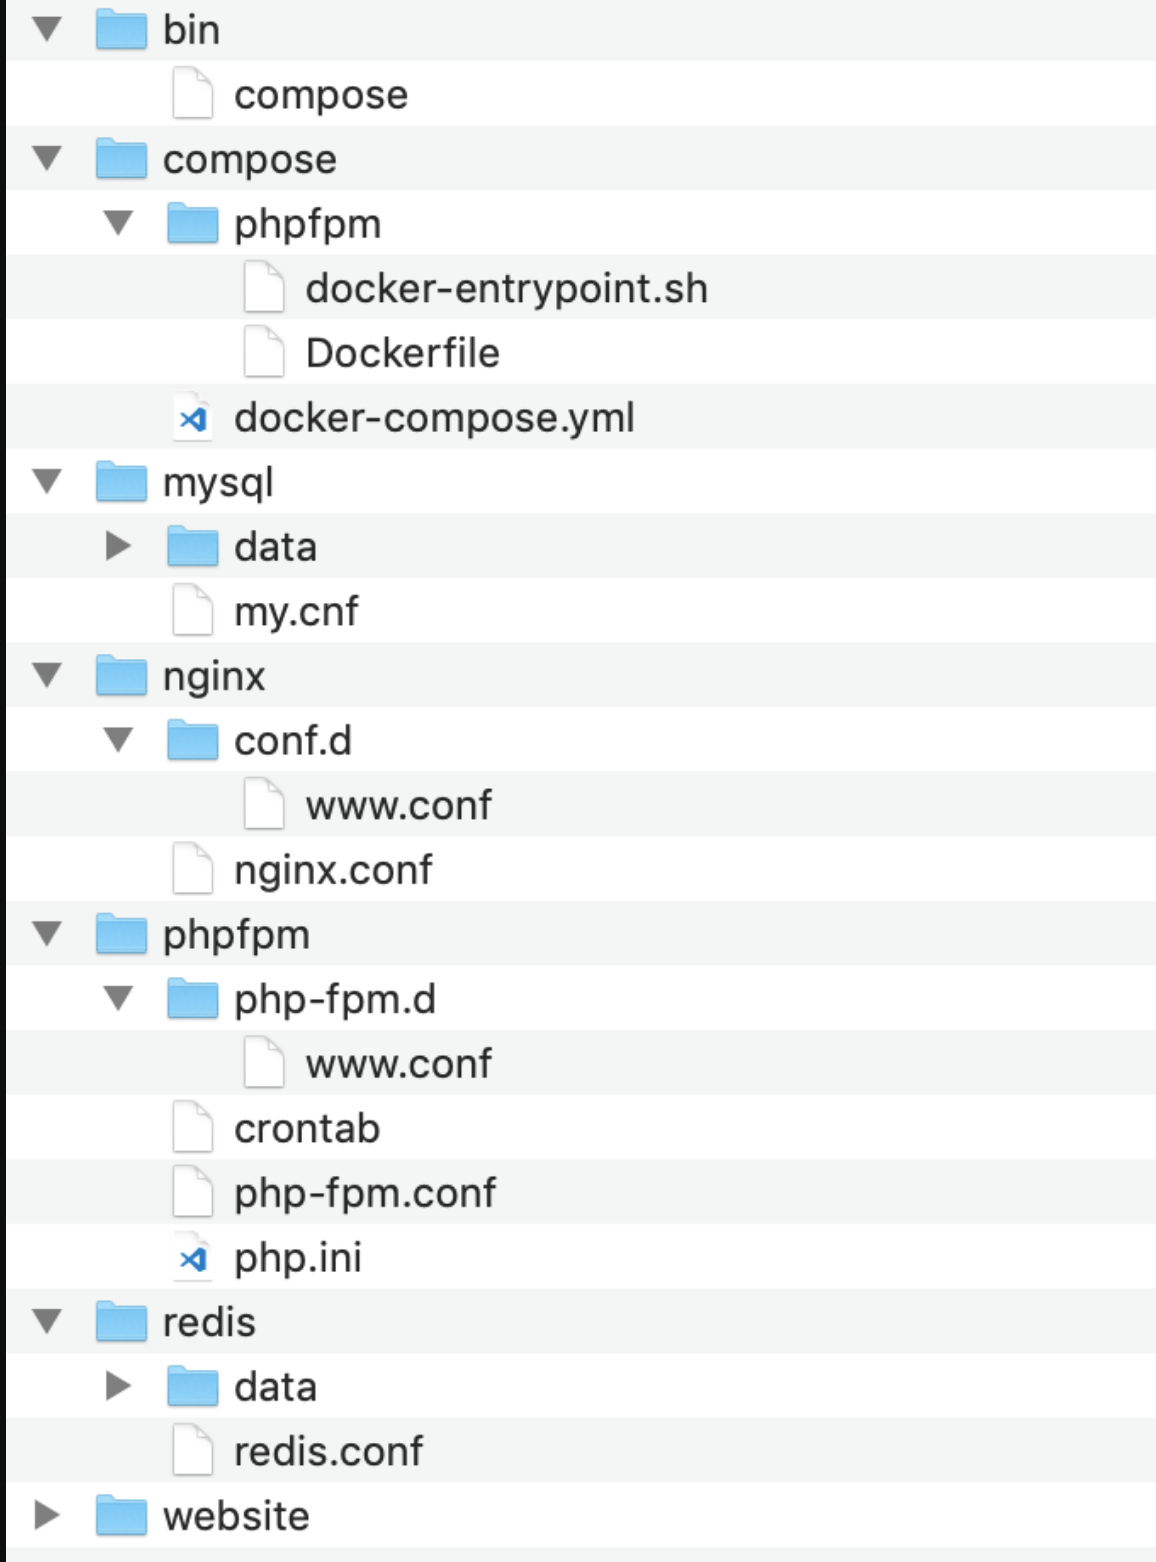The image size is (1156, 1562).
Task: Select php-fpm.conf in the list
Action: click(x=364, y=1193)
